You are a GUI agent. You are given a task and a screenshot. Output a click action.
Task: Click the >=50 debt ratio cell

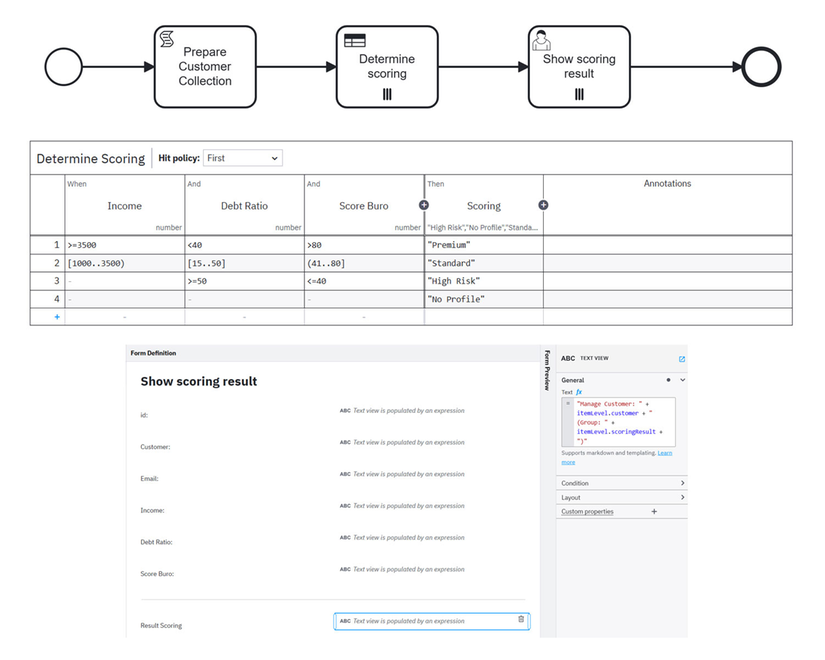click(244, 281)
